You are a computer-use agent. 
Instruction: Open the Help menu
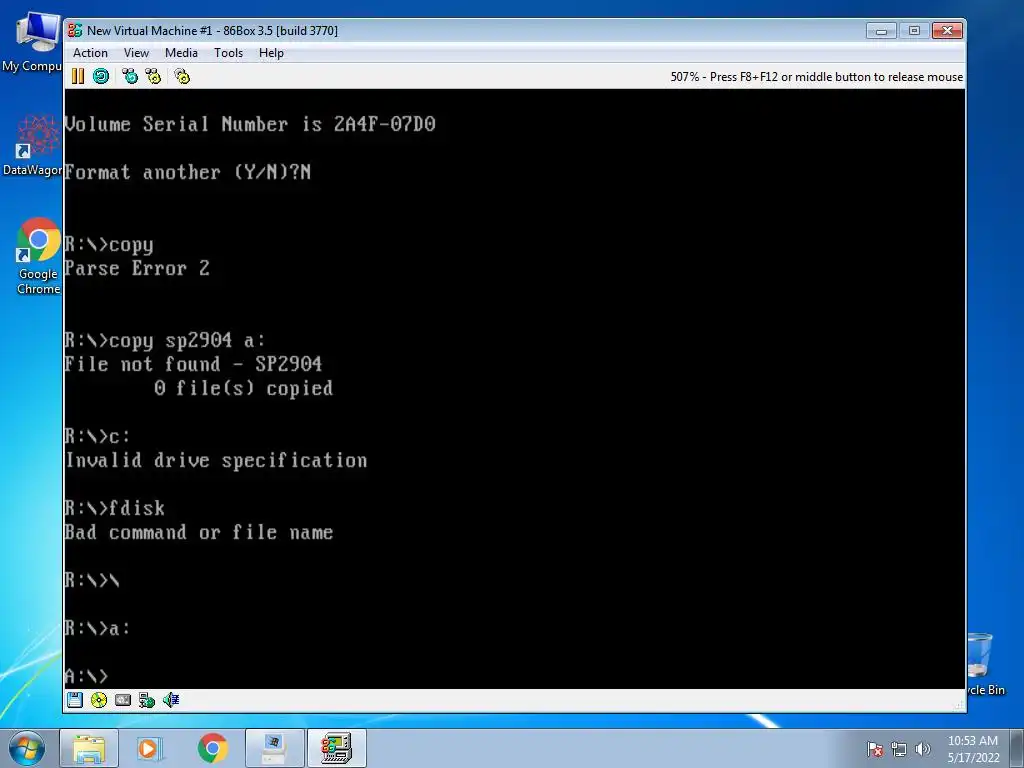coord(271,53)
